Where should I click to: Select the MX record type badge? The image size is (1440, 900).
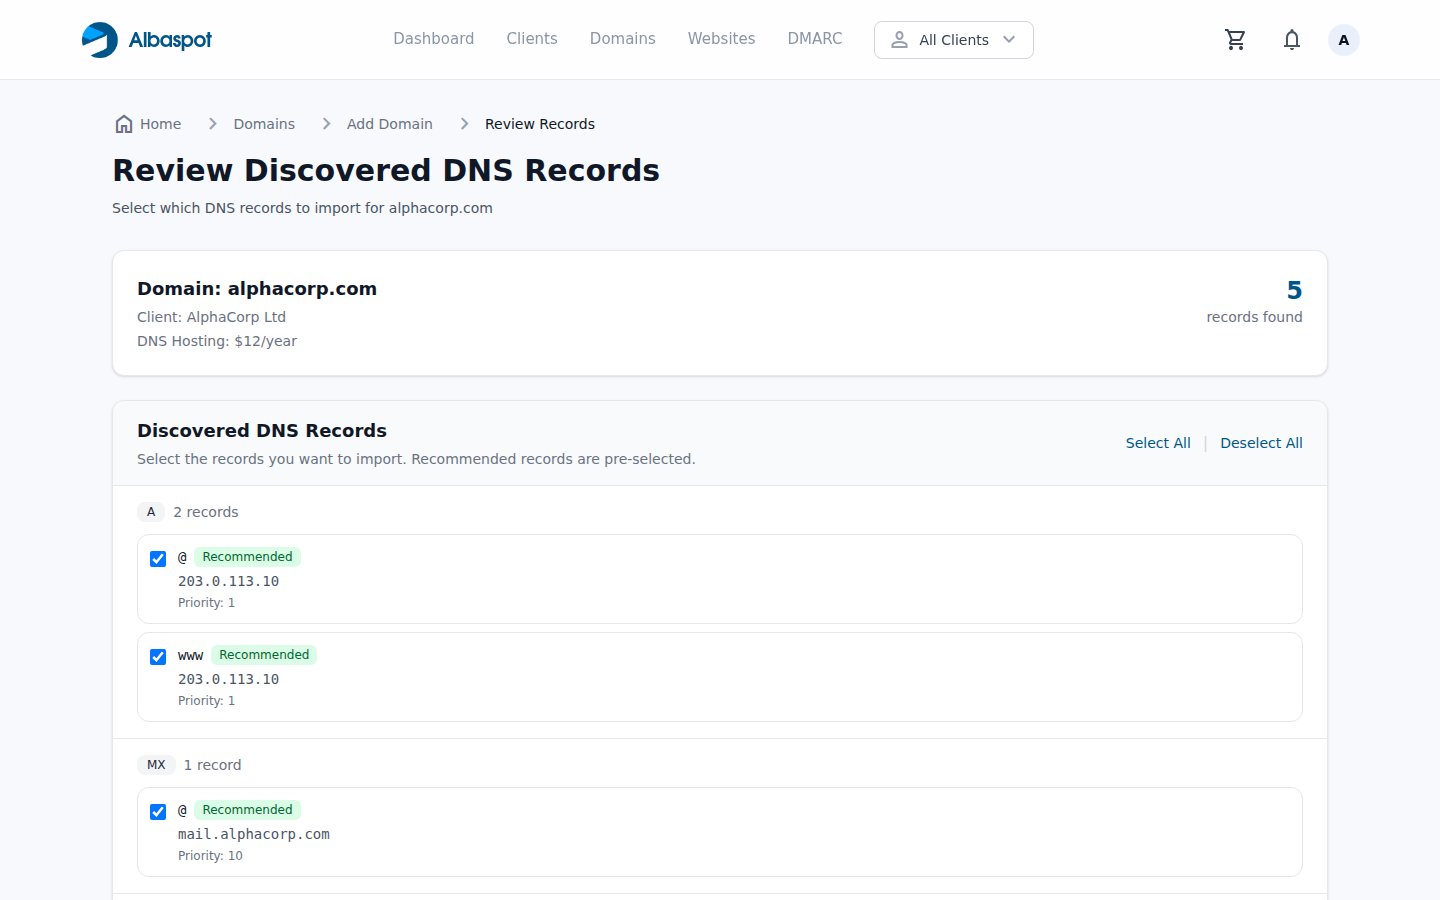tap(156, 764)
